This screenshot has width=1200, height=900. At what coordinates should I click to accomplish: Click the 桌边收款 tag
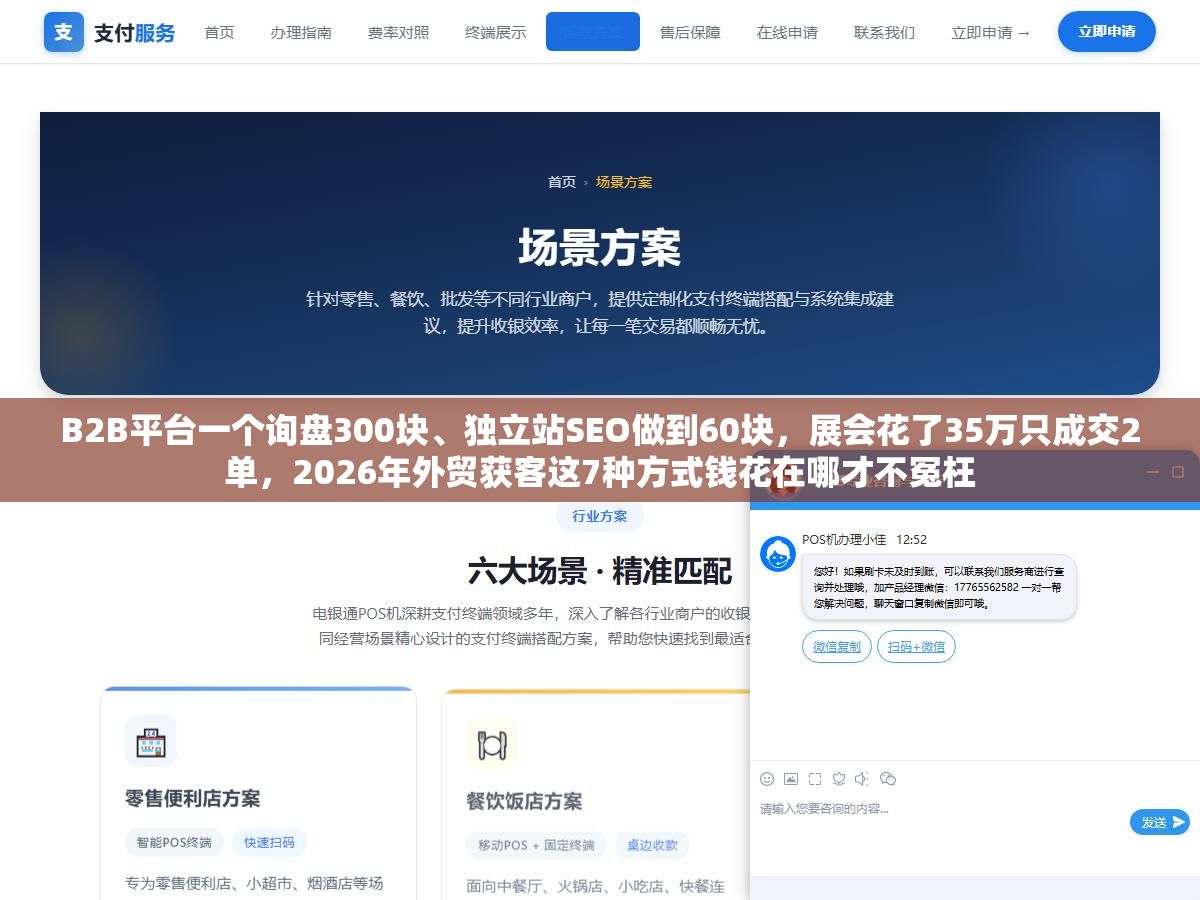pyautogui.click(x=652, y=845)
